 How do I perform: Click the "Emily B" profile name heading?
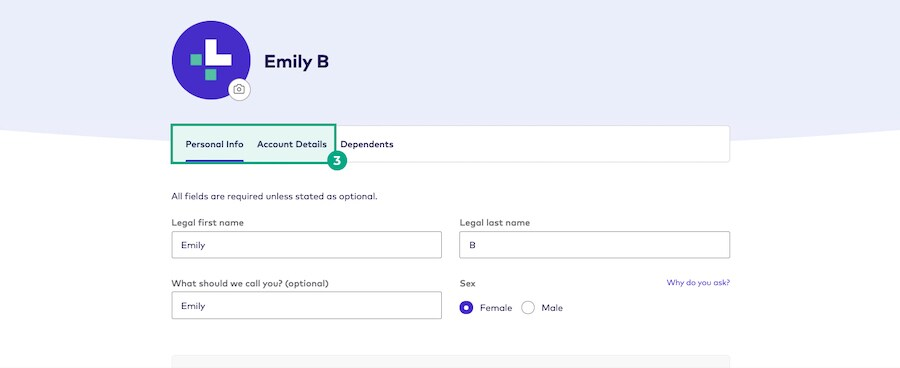tap(296, 61)
